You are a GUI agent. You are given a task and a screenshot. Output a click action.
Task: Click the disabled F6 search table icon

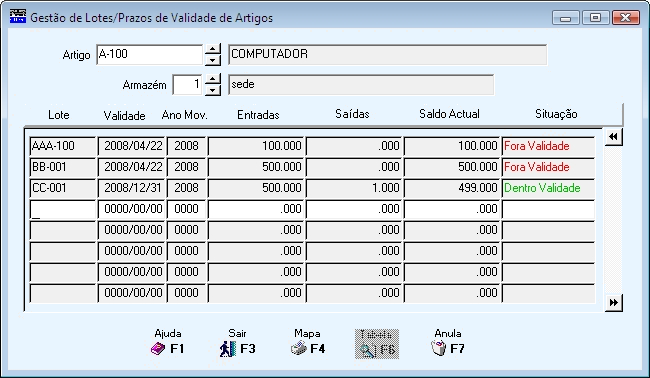point(368,350)
